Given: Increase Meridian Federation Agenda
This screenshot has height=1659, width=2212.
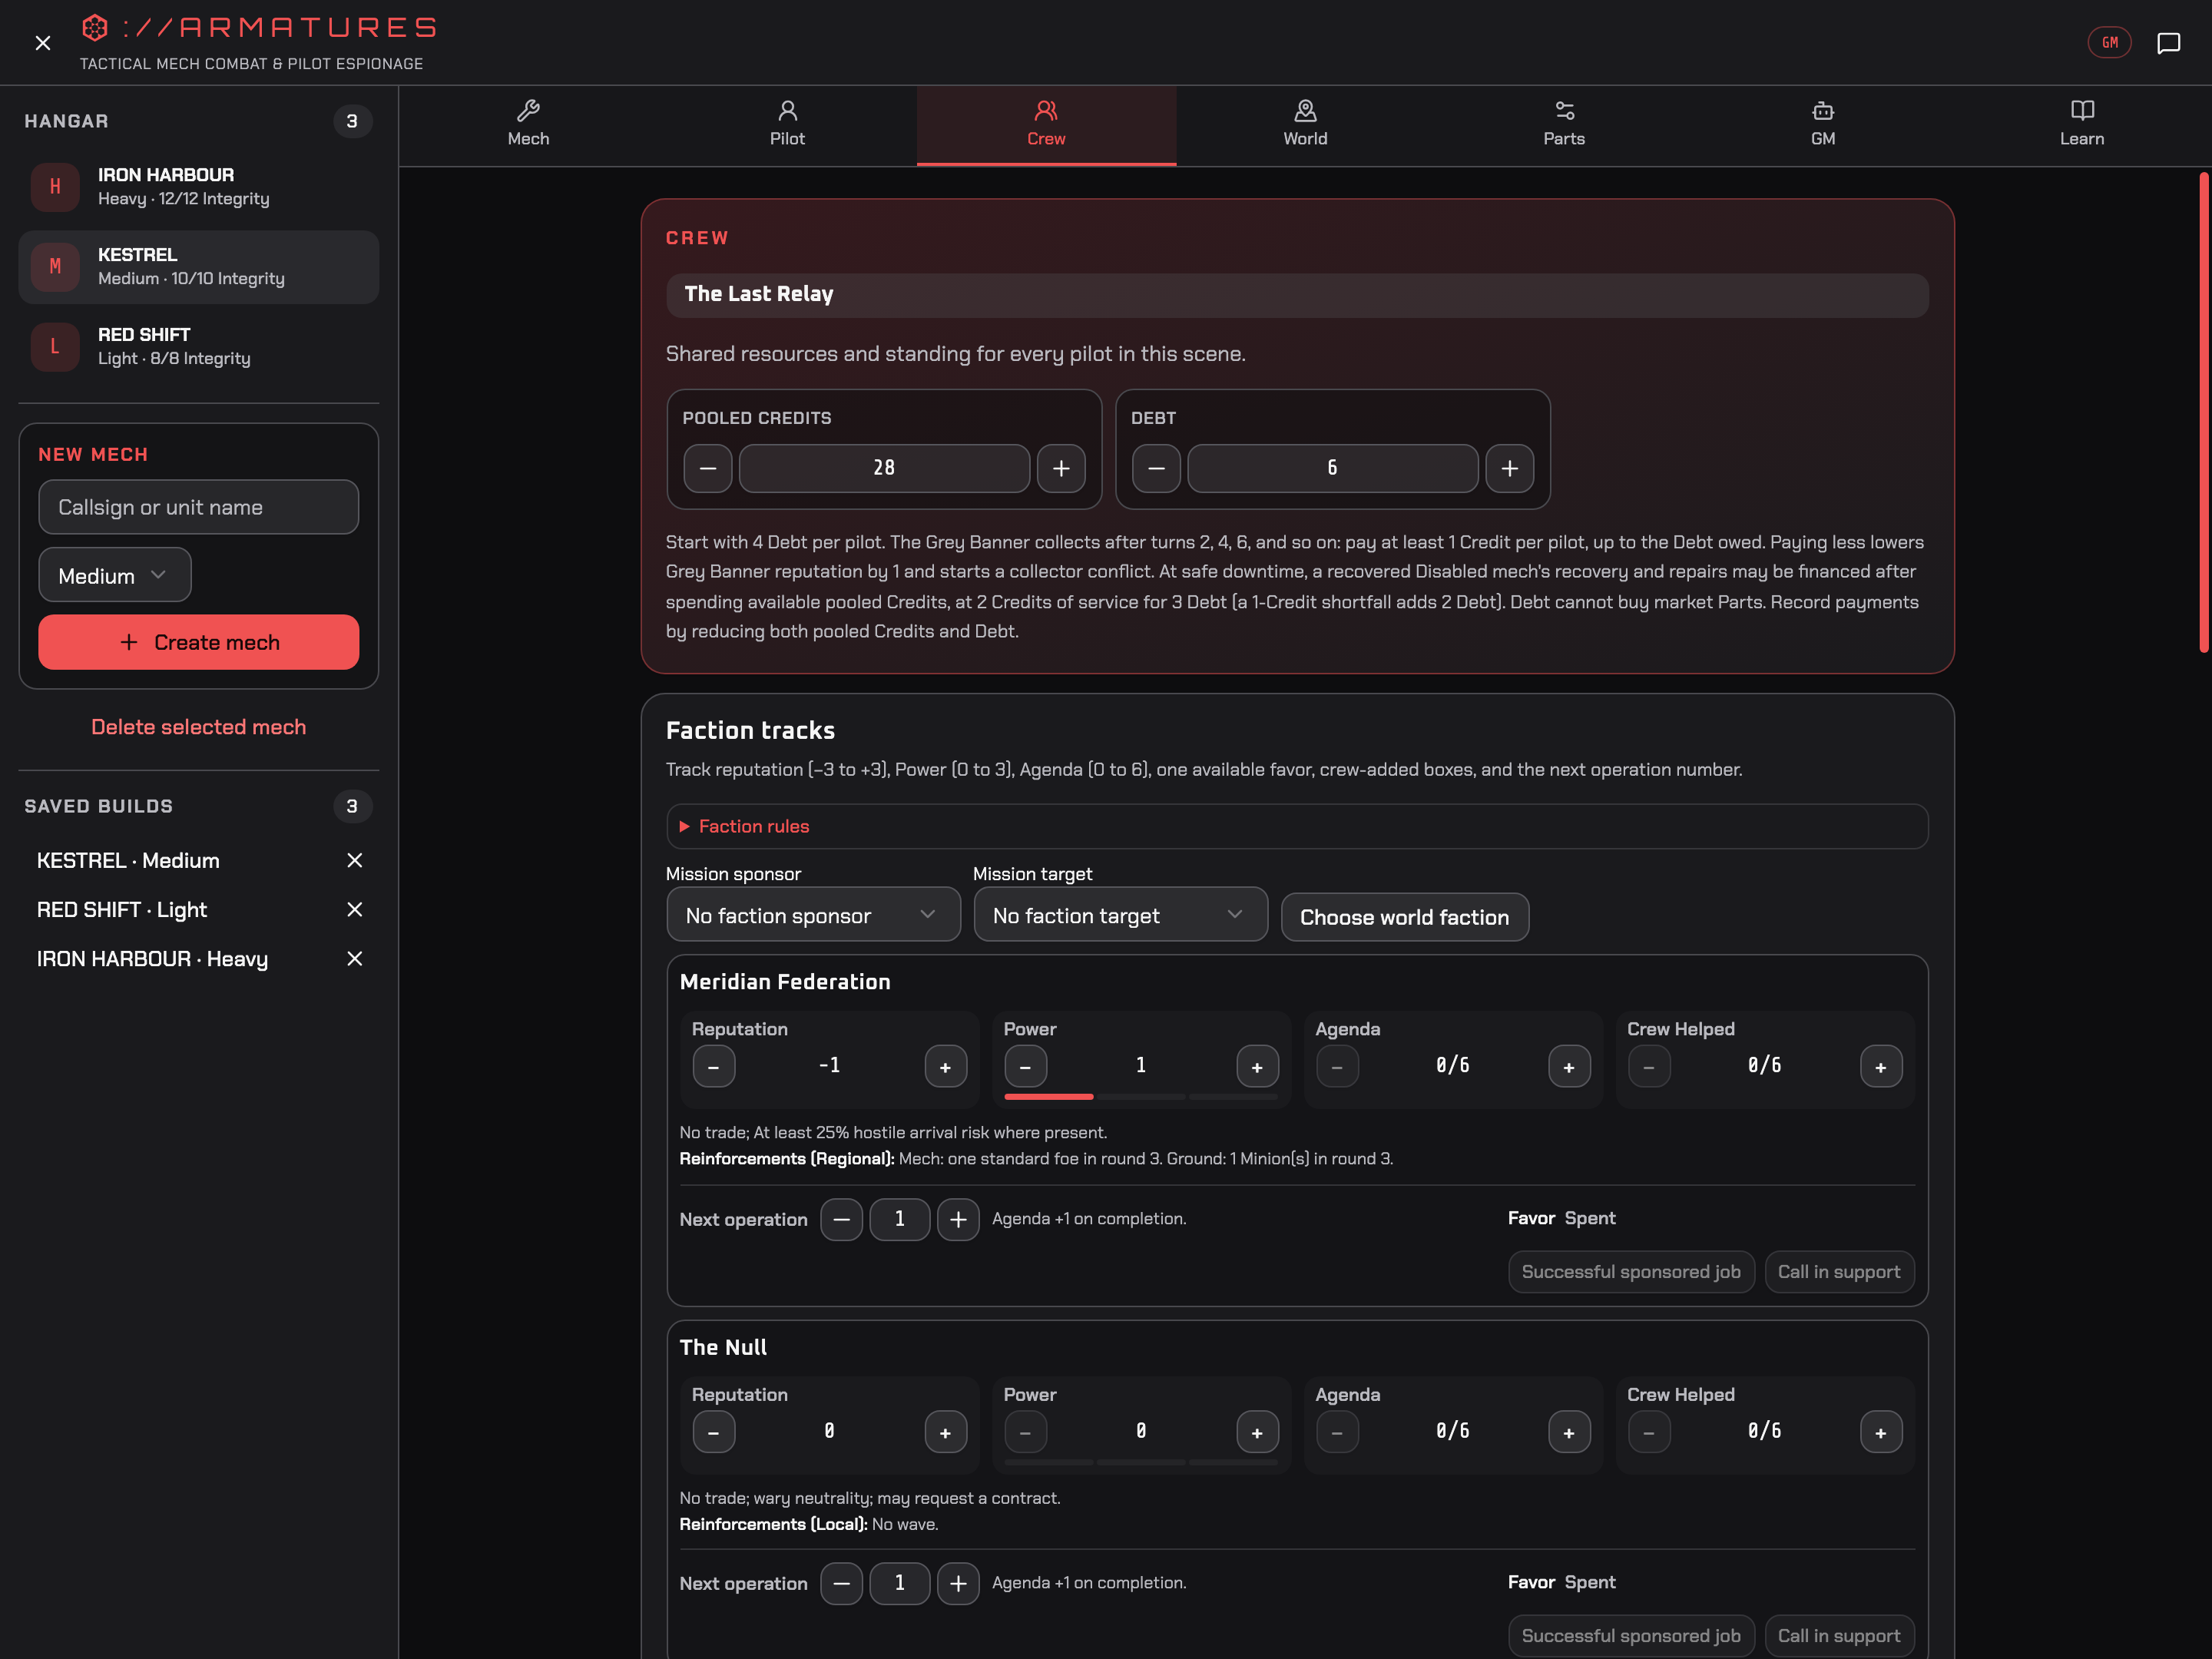Looking at the screenshot, I should pos(1569,1067).
